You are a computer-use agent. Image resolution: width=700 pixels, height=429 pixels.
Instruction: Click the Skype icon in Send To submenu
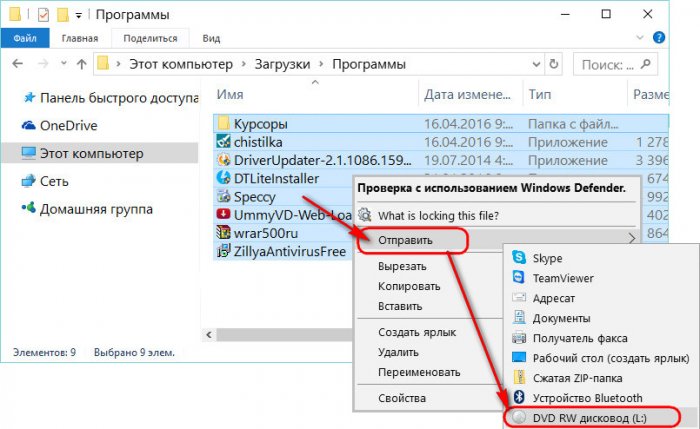point(518,258)
